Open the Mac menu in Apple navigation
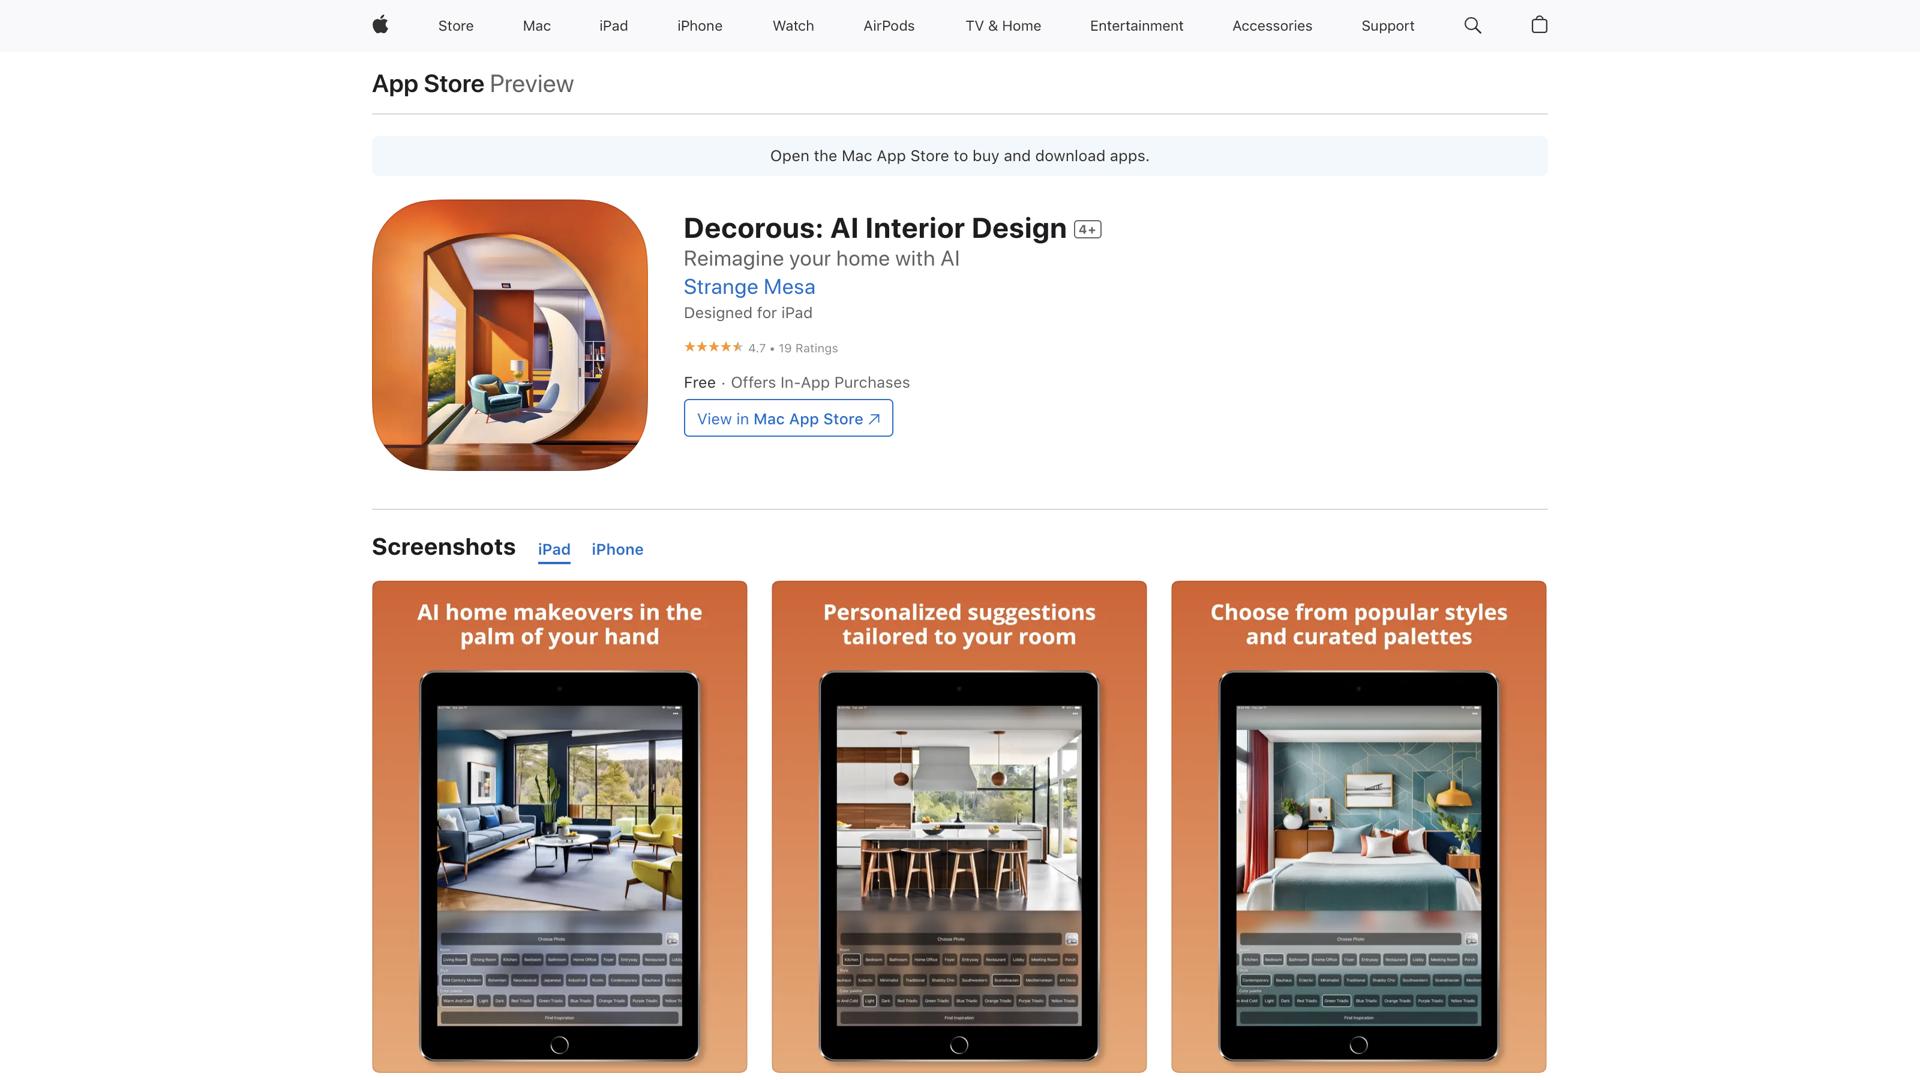The height and width of the screenshot is (1080, 1920). [x=536, y=25]
